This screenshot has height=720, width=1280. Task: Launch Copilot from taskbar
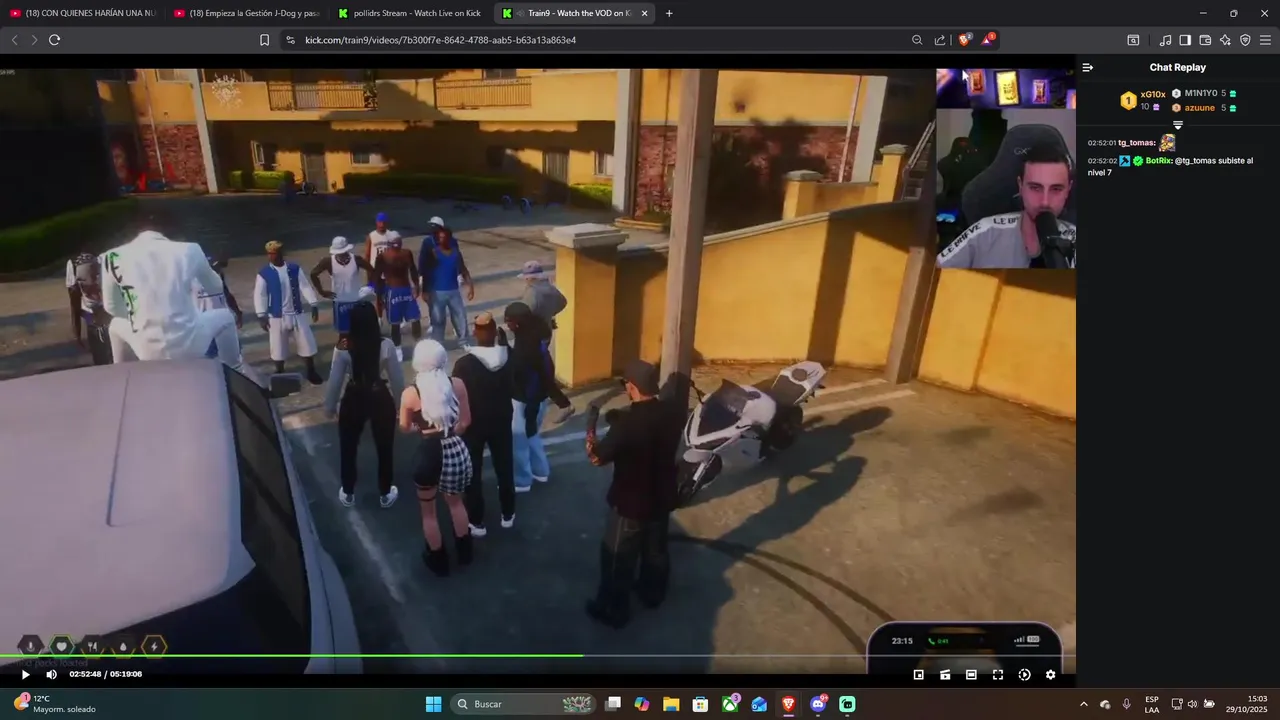[x=642, y=704]
